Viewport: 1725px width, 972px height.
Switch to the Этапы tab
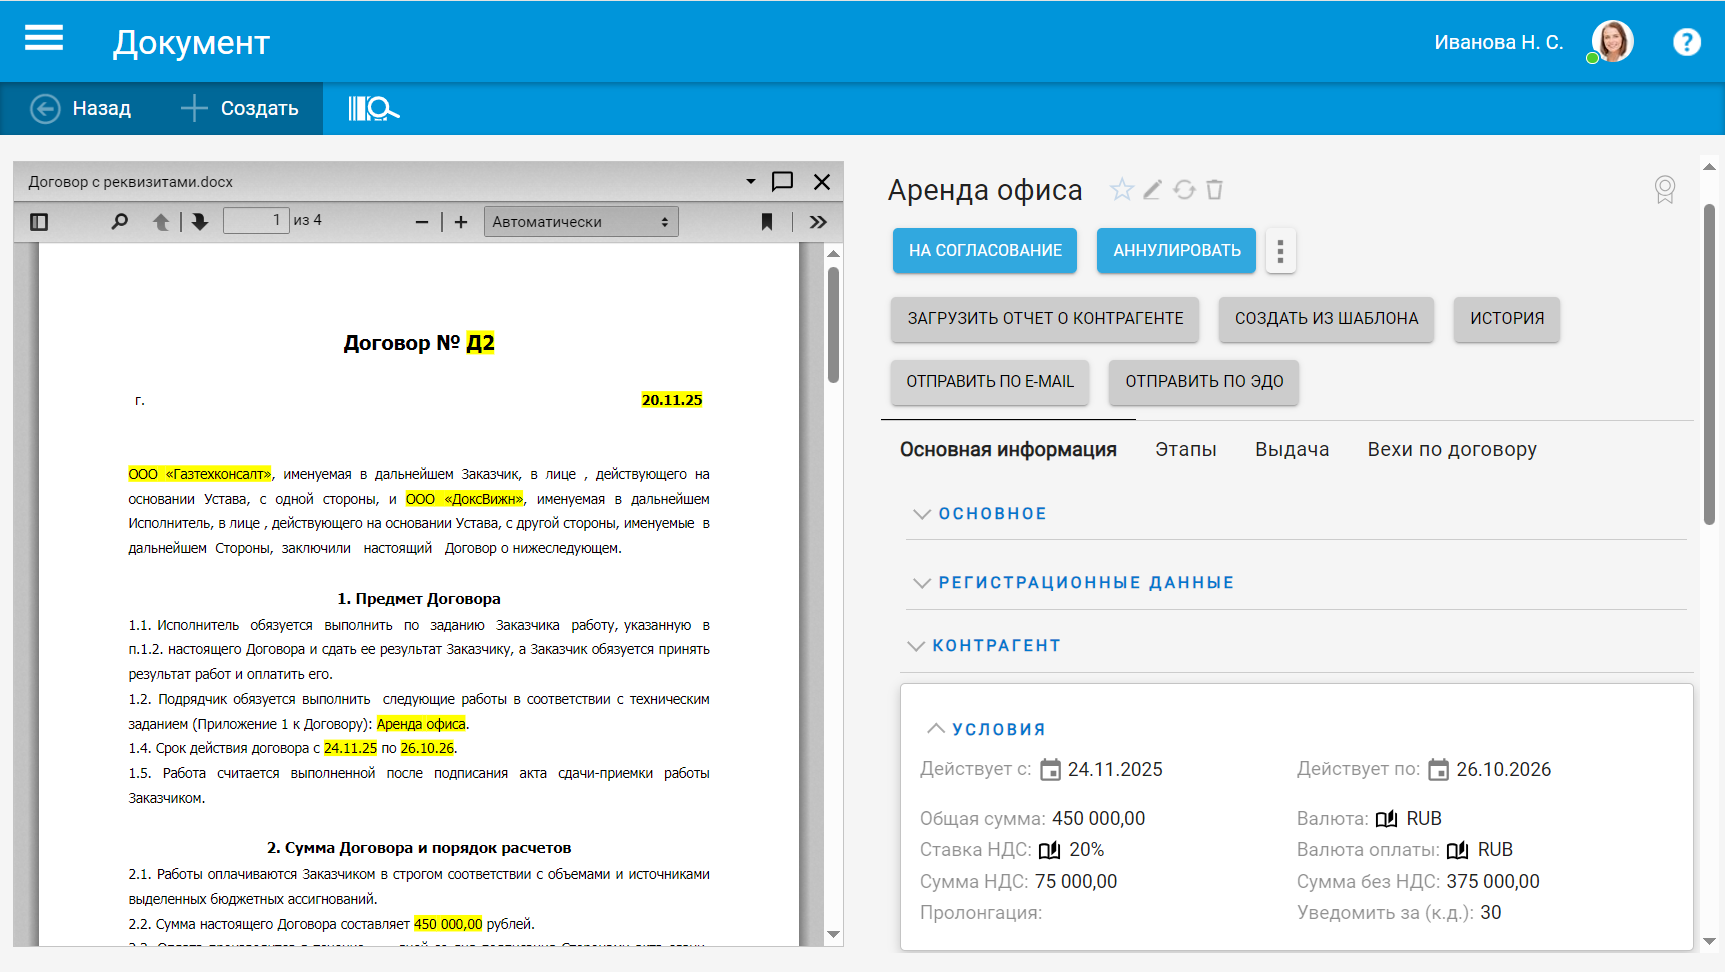point(1185,450)
